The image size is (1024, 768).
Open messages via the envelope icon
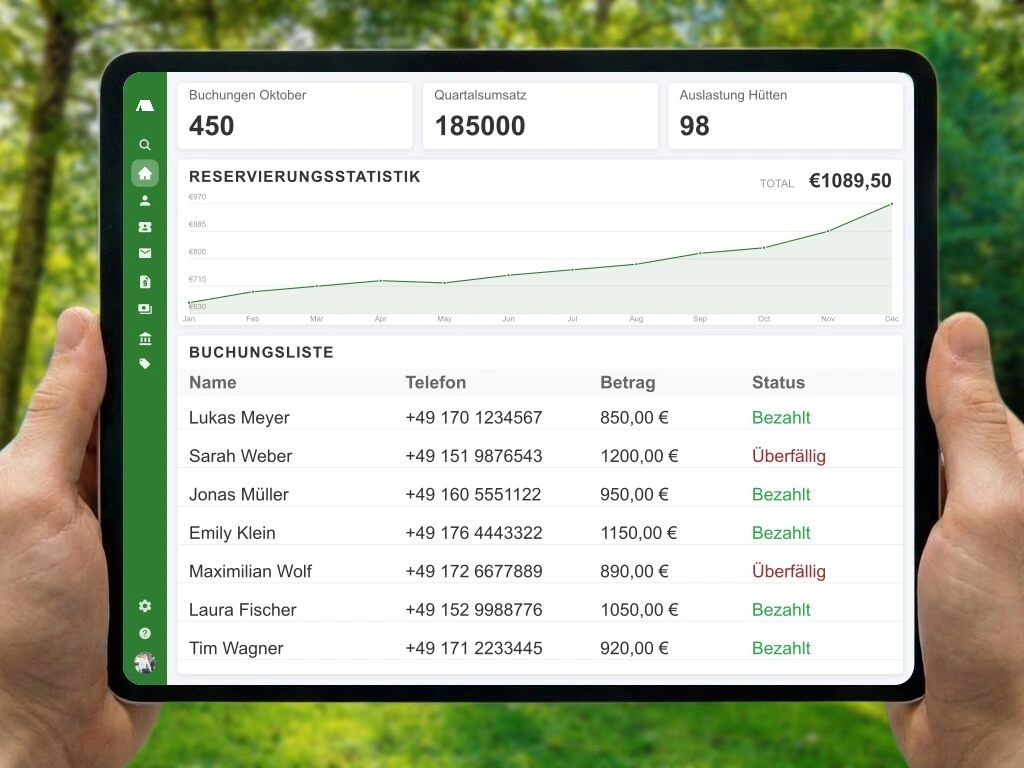(x=145, y=254)
